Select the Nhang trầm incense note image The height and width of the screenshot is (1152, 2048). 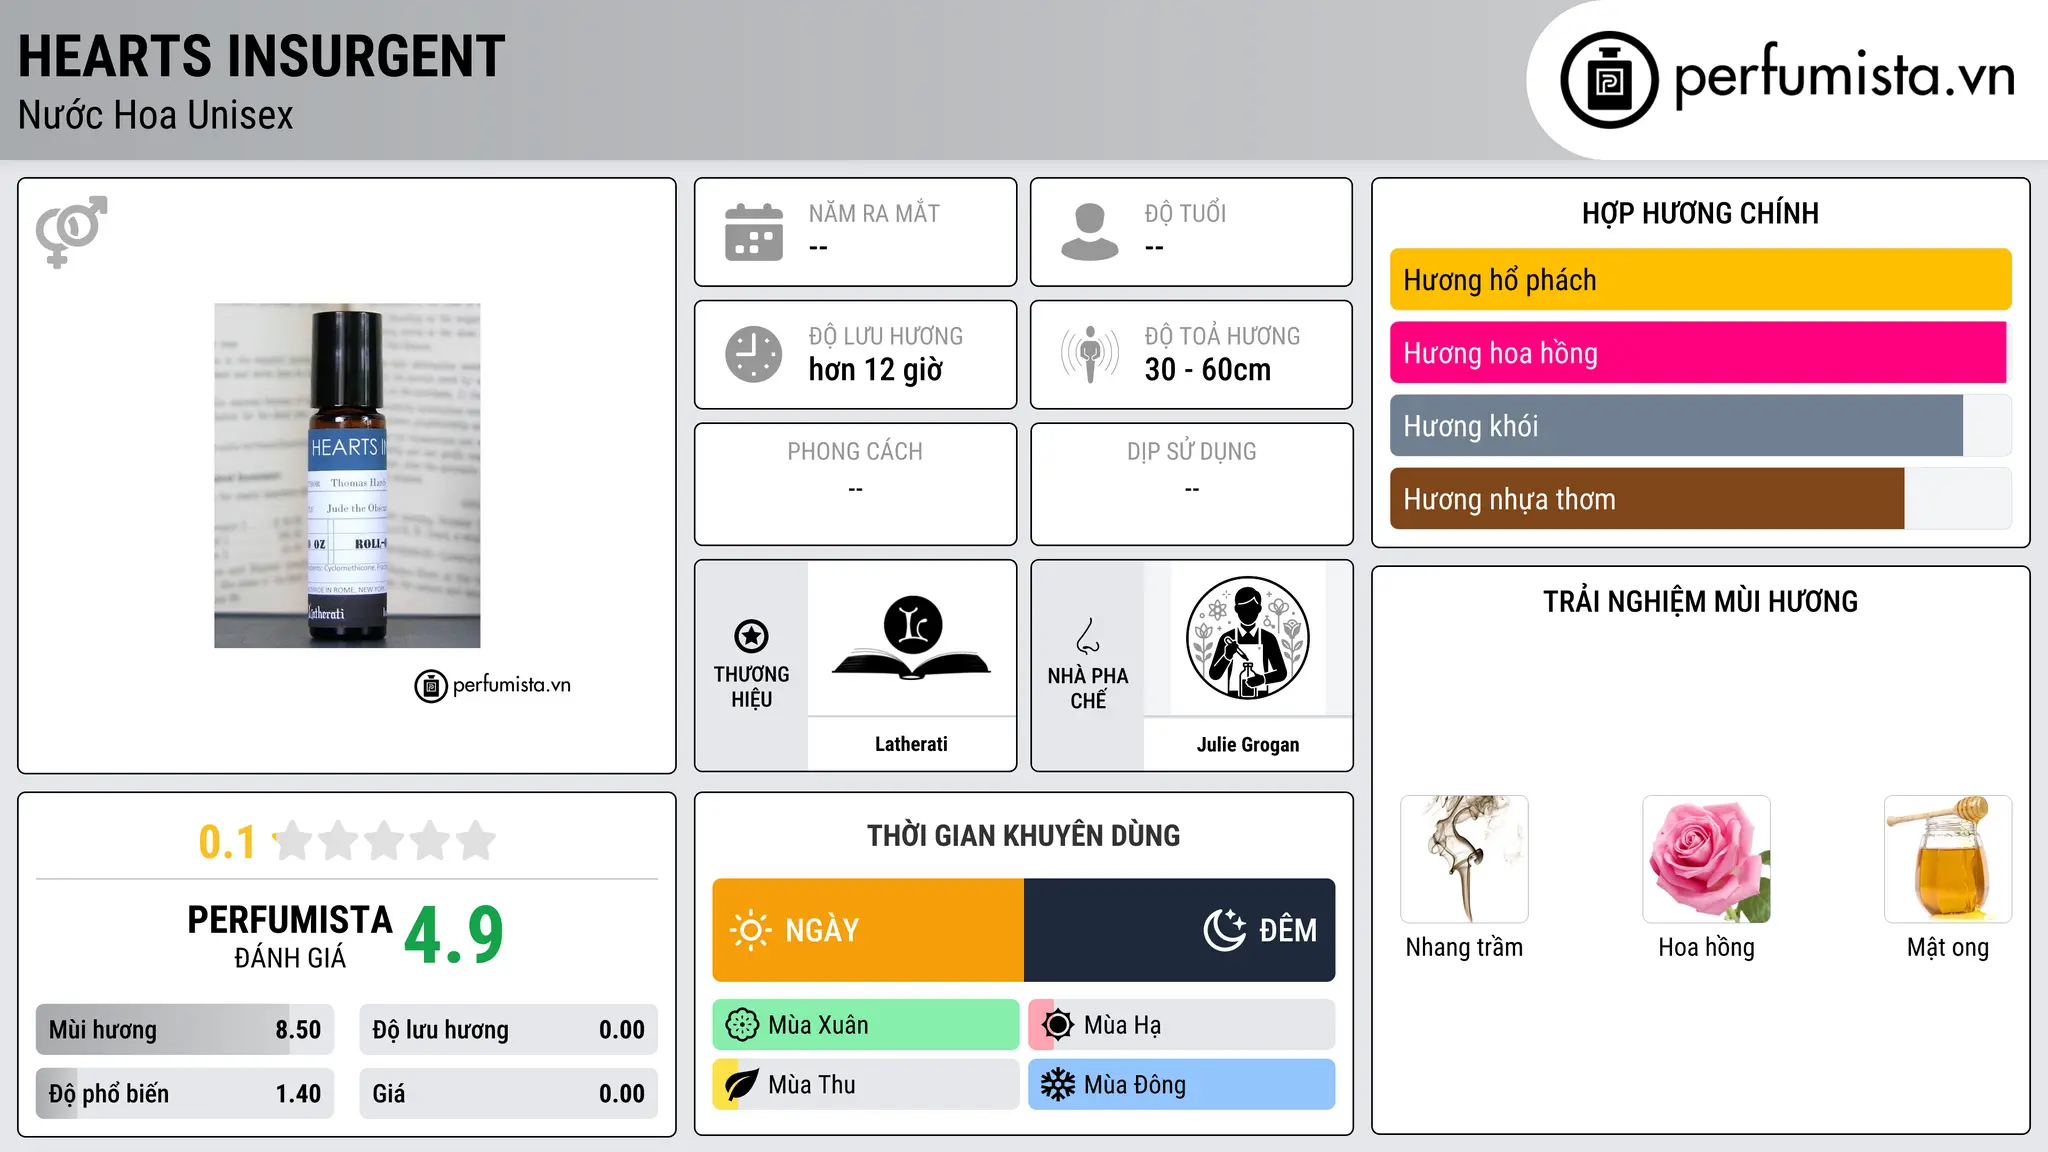(1464, 859)
